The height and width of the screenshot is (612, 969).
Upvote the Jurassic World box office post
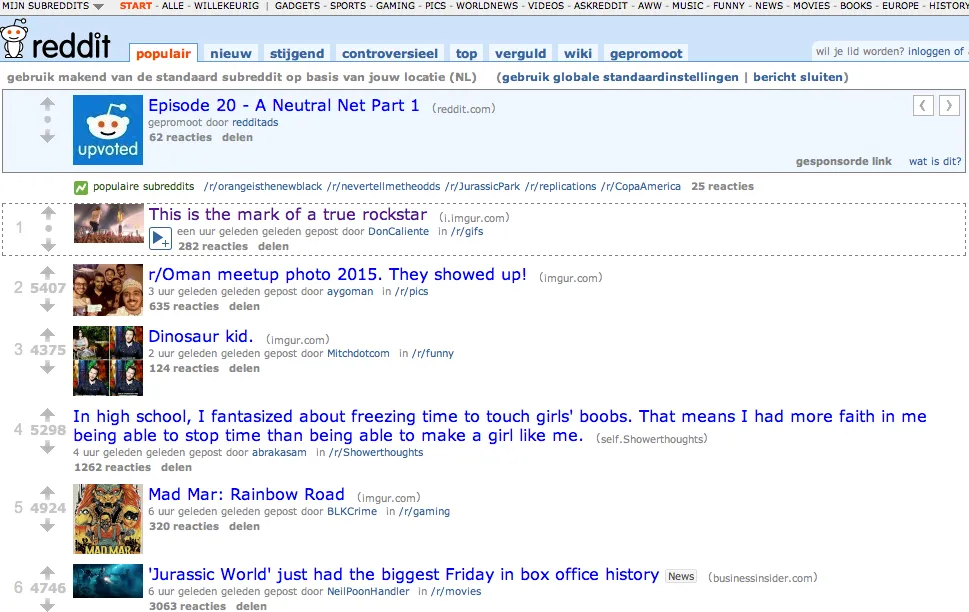click(48, 572)
